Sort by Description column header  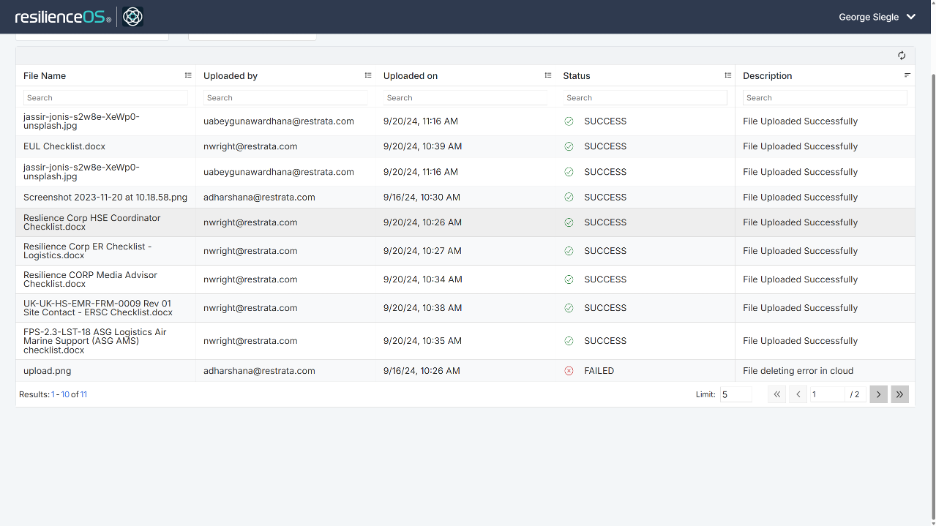click(x=767, y=76)
